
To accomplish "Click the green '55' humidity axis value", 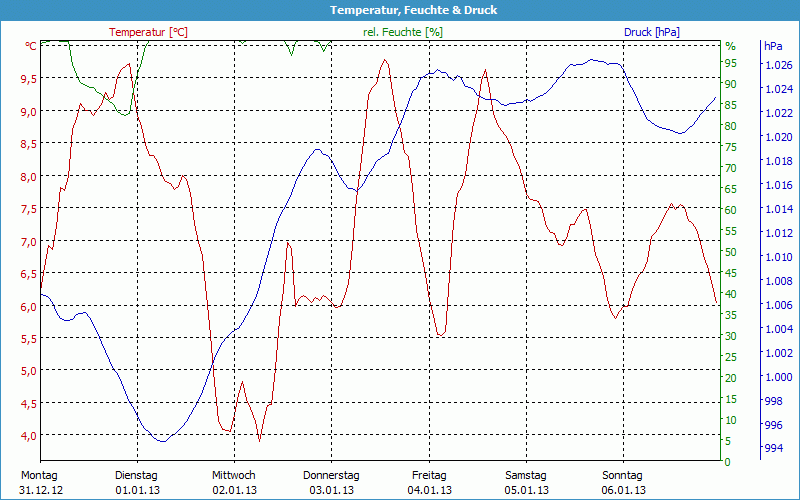I will pyautogui.click(x=731, y=231).
